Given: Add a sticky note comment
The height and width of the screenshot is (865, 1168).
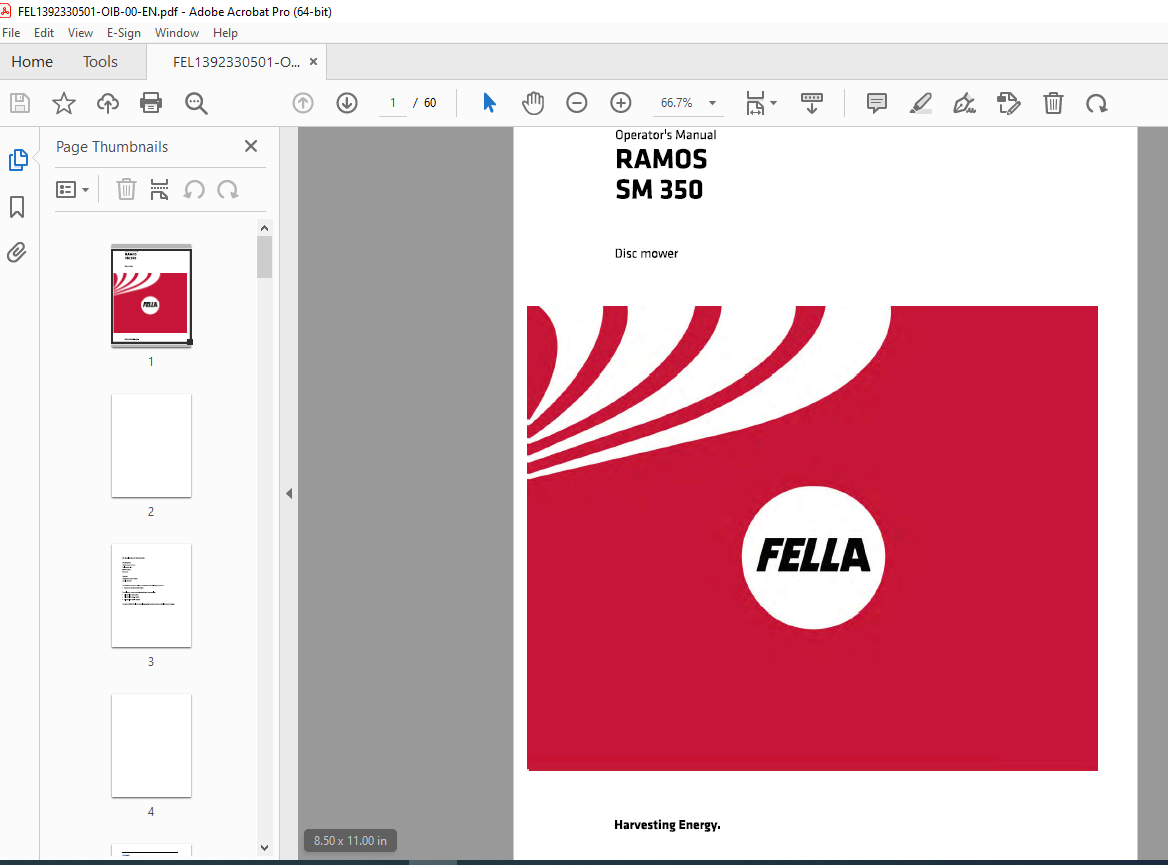Looking at the screenshot, I should click(x=877, y=103).
